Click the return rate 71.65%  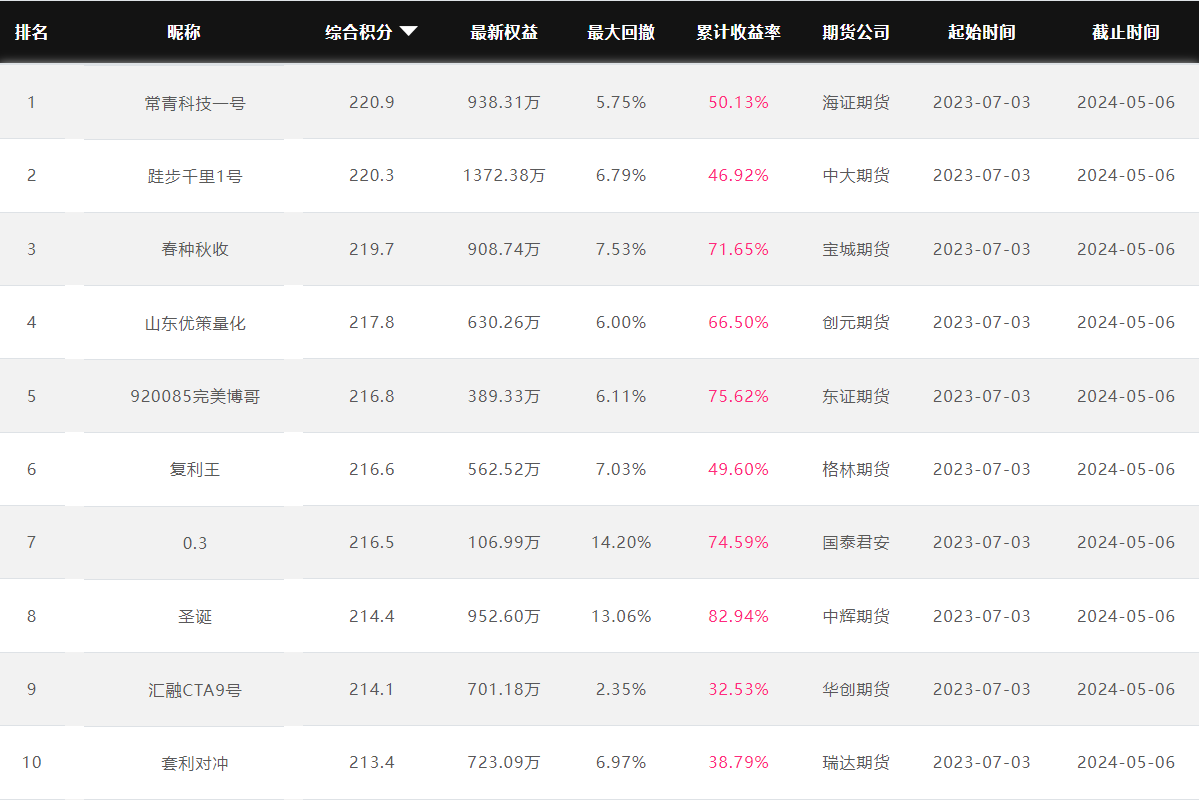tap(738, 249)
